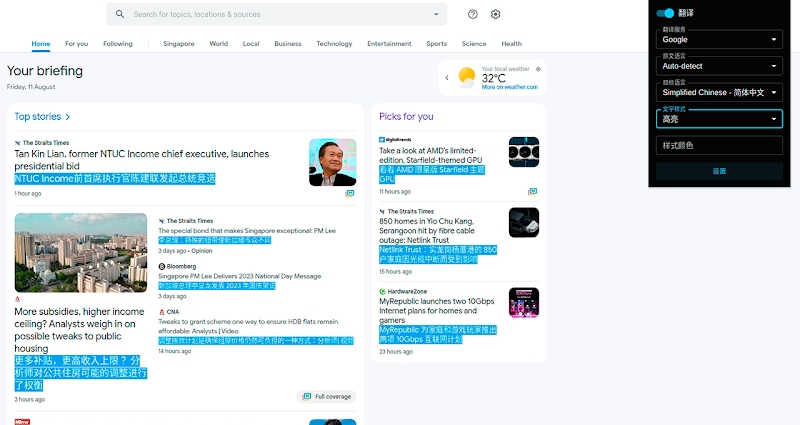Open the Singapore news tab
This screenshot has height=425, width=800.
179,44
